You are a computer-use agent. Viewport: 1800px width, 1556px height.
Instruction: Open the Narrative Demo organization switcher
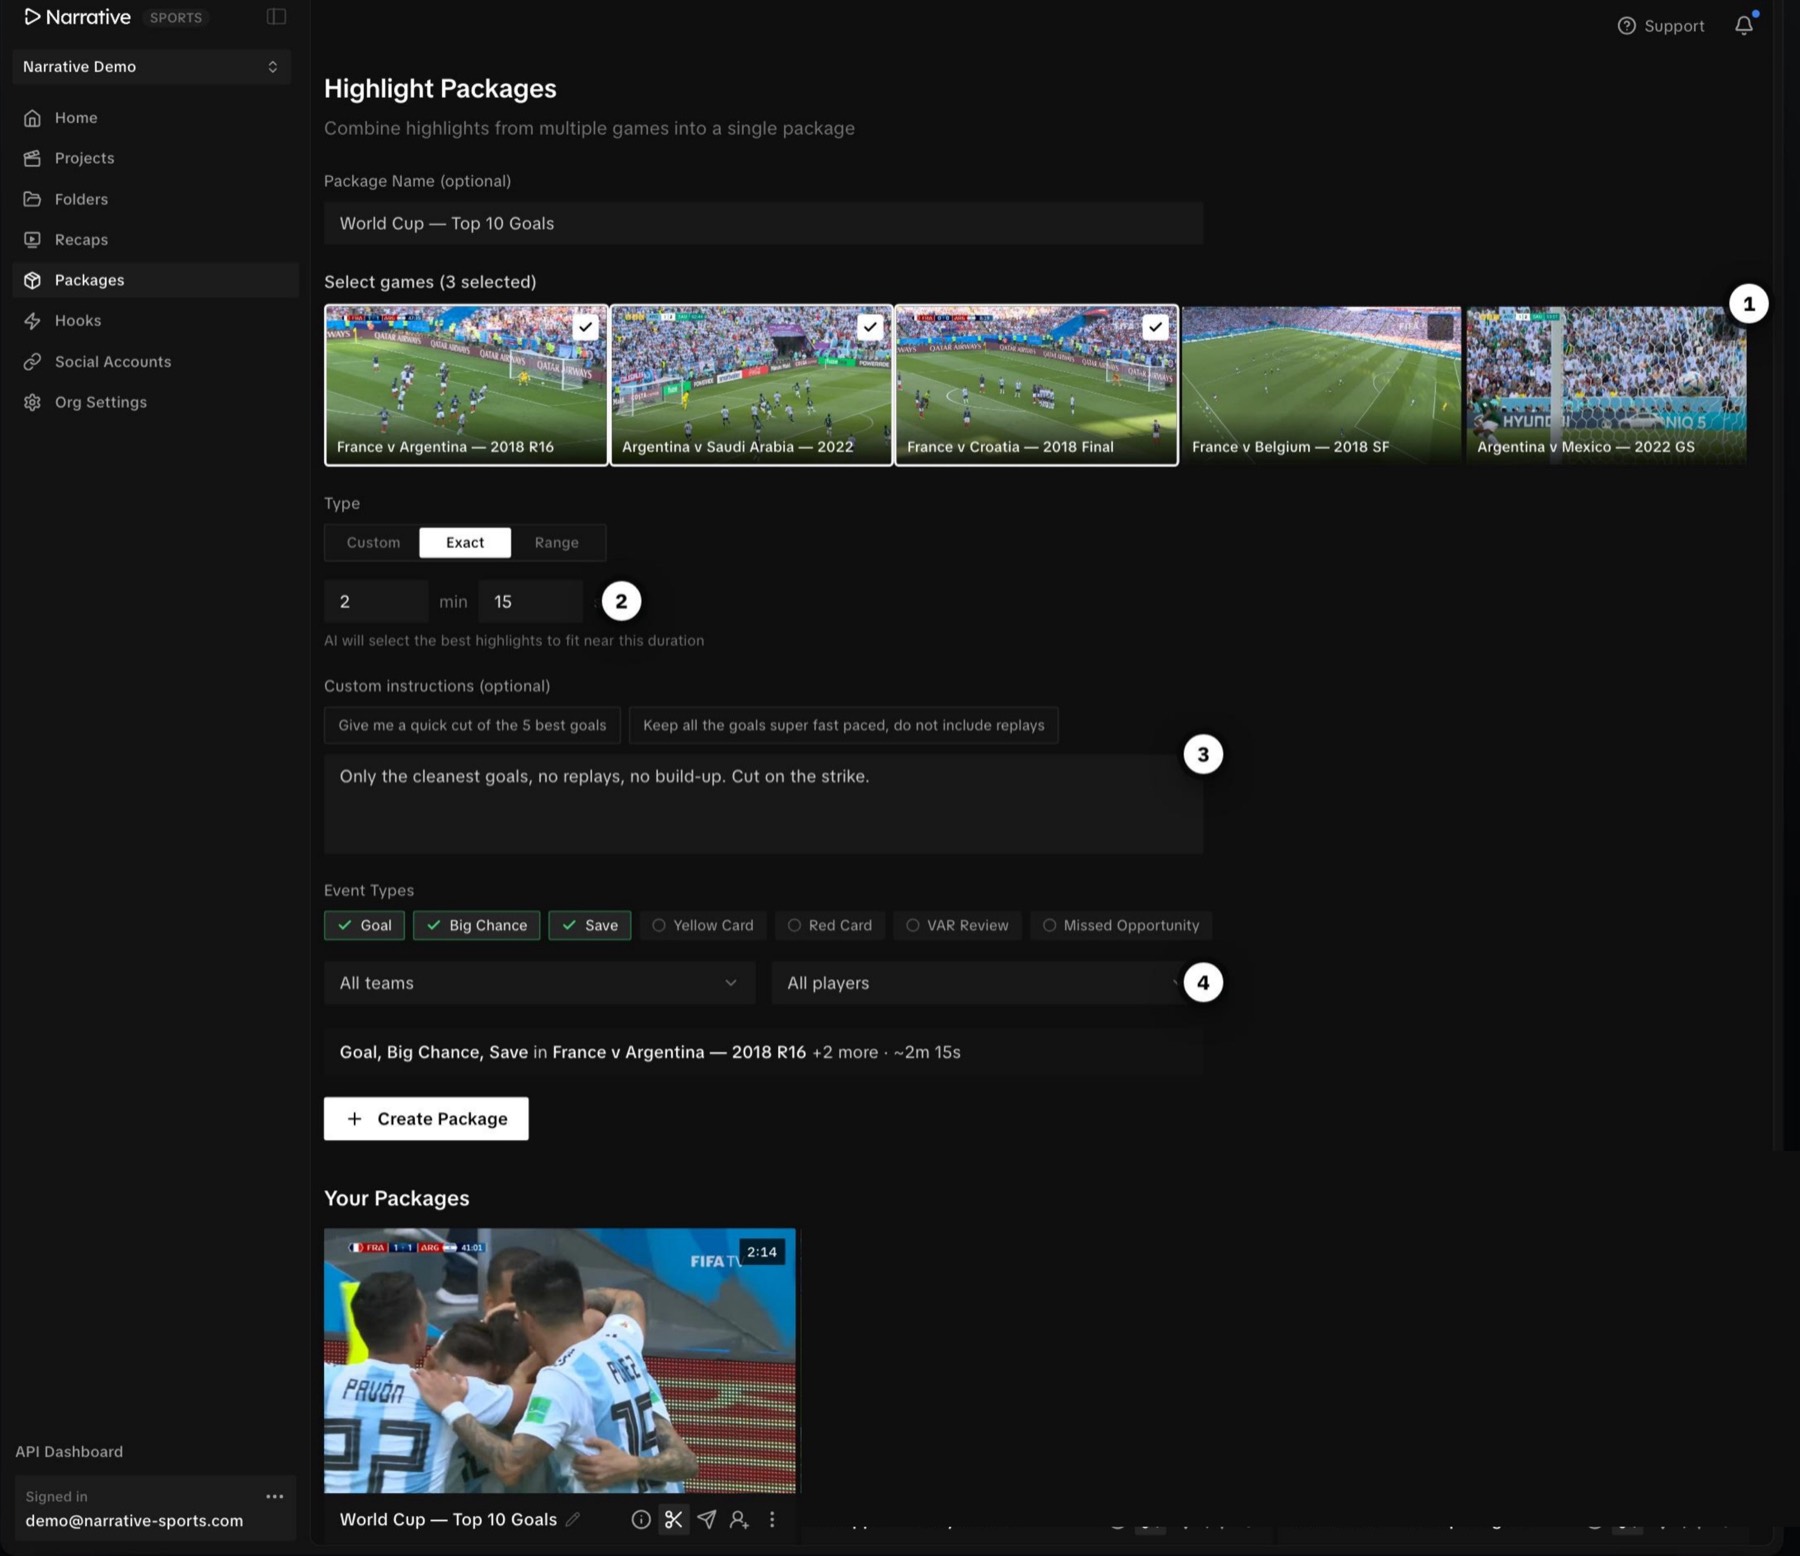tap(152, 67)
